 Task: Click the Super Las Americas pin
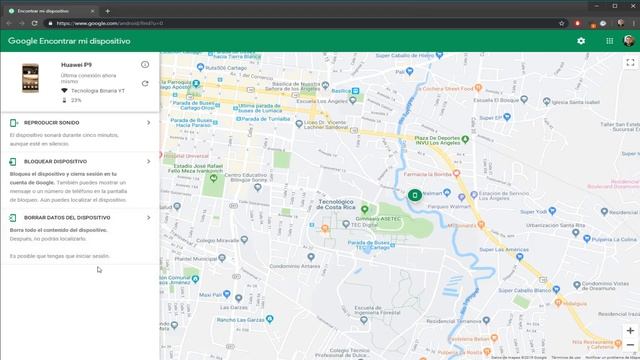(x=519, y=257)
